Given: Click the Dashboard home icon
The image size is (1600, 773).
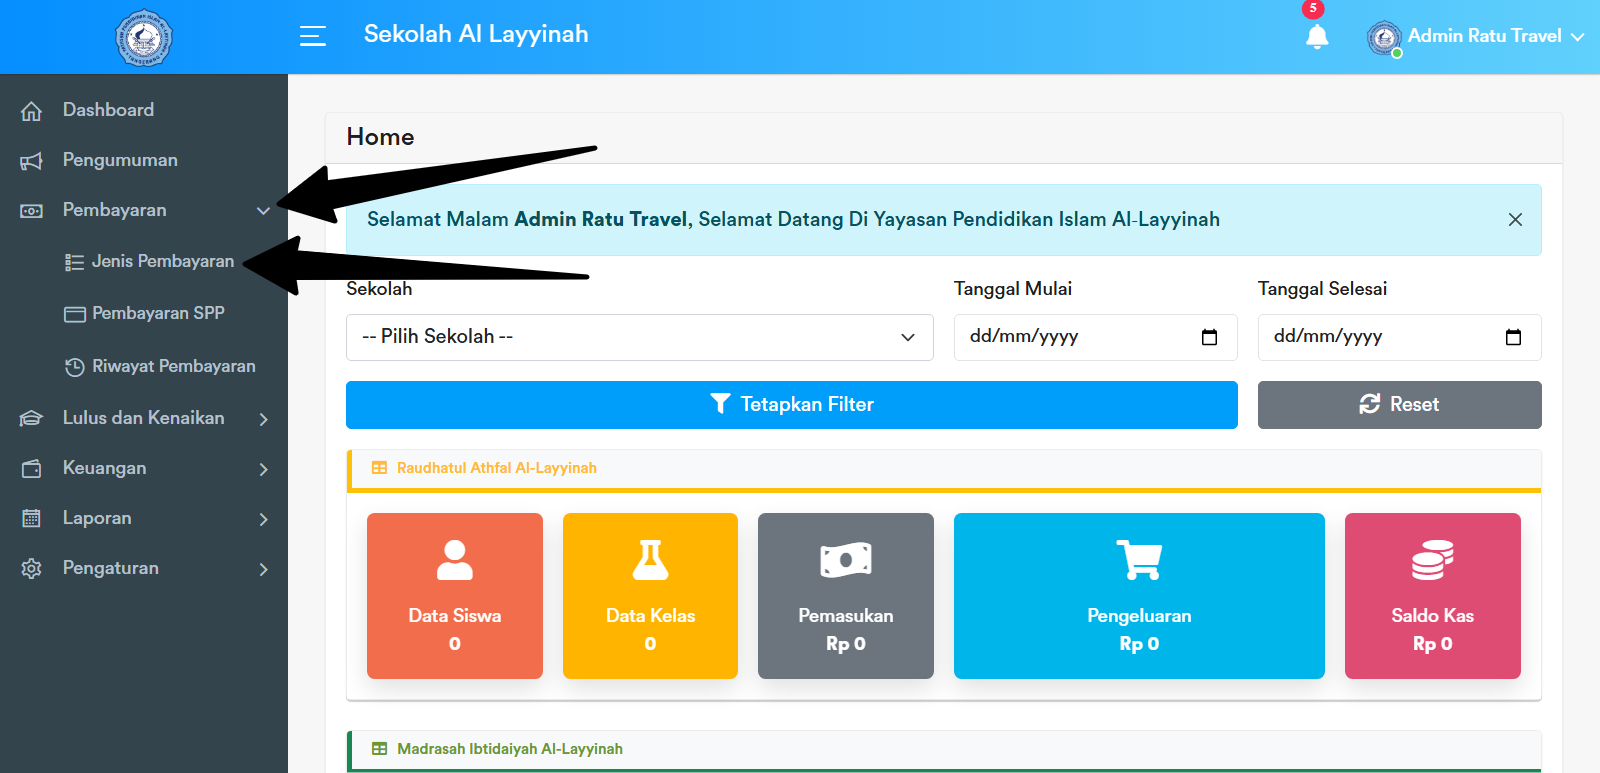Looking at the screenshot, I should click(32, 111).
